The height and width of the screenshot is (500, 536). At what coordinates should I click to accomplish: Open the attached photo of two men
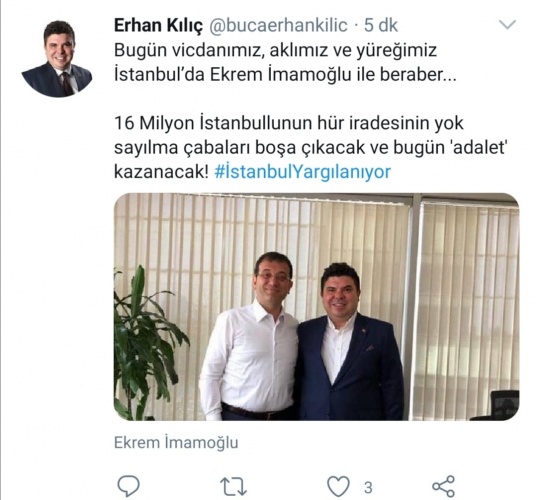pyautogui.click(x=317, y=307)
